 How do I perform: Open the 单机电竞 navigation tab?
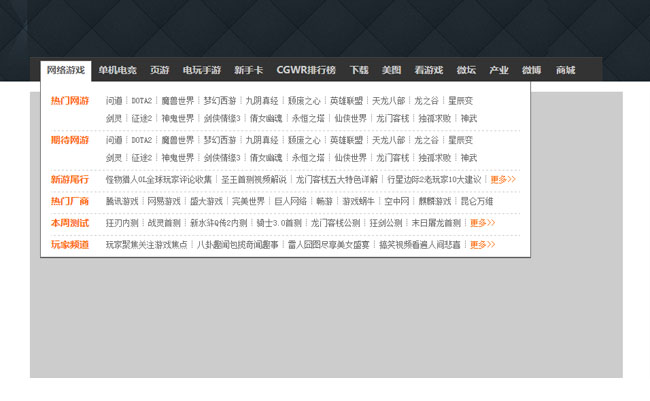click(117, 70)
